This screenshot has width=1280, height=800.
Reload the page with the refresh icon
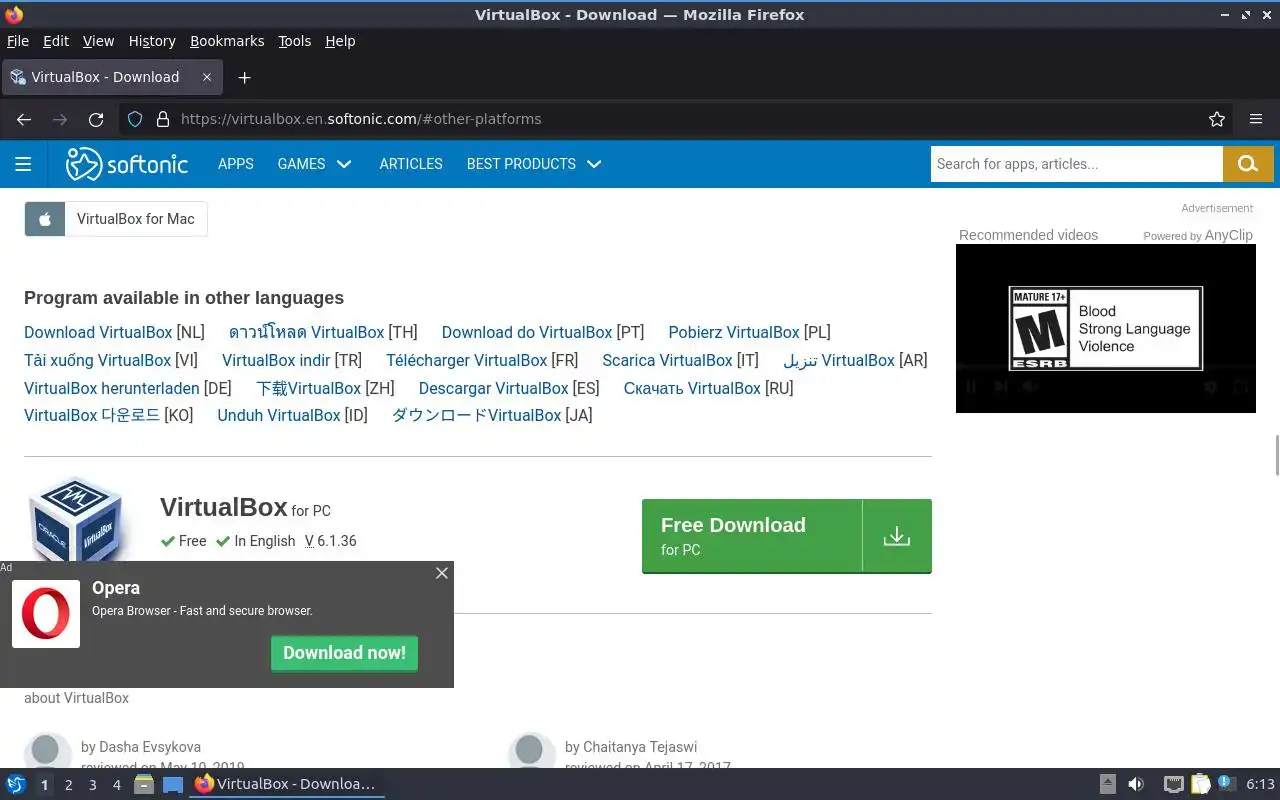point(96,119)
